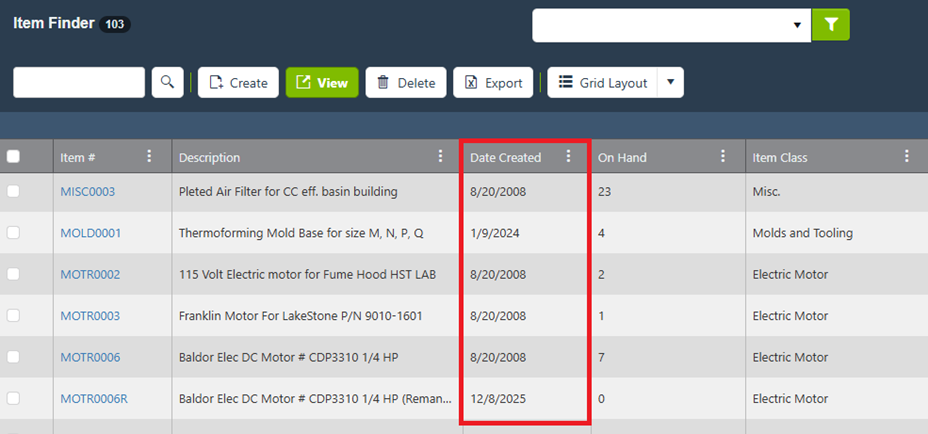
Task: Select 'Franklin Motor For LakeStone P/N 9010-1601'
Action: point(301,316)
